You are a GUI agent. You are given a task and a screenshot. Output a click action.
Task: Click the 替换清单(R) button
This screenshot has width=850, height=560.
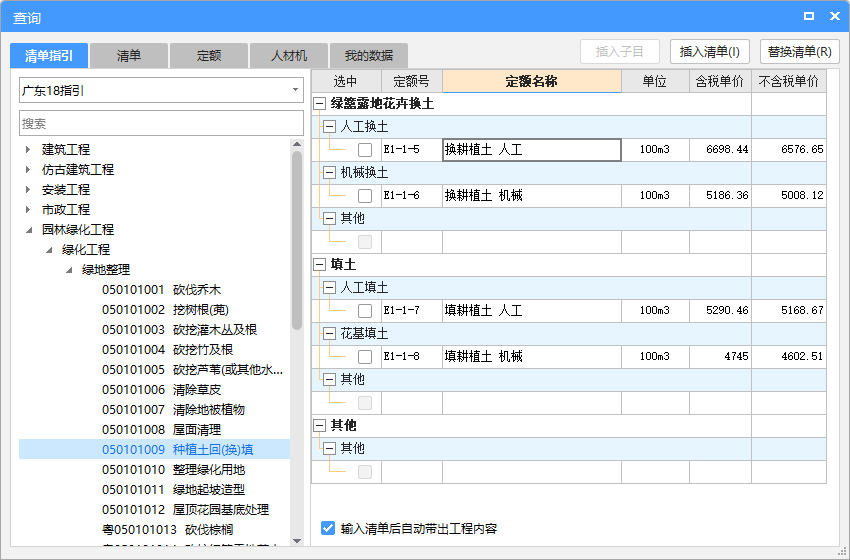[x=800, y=52]
